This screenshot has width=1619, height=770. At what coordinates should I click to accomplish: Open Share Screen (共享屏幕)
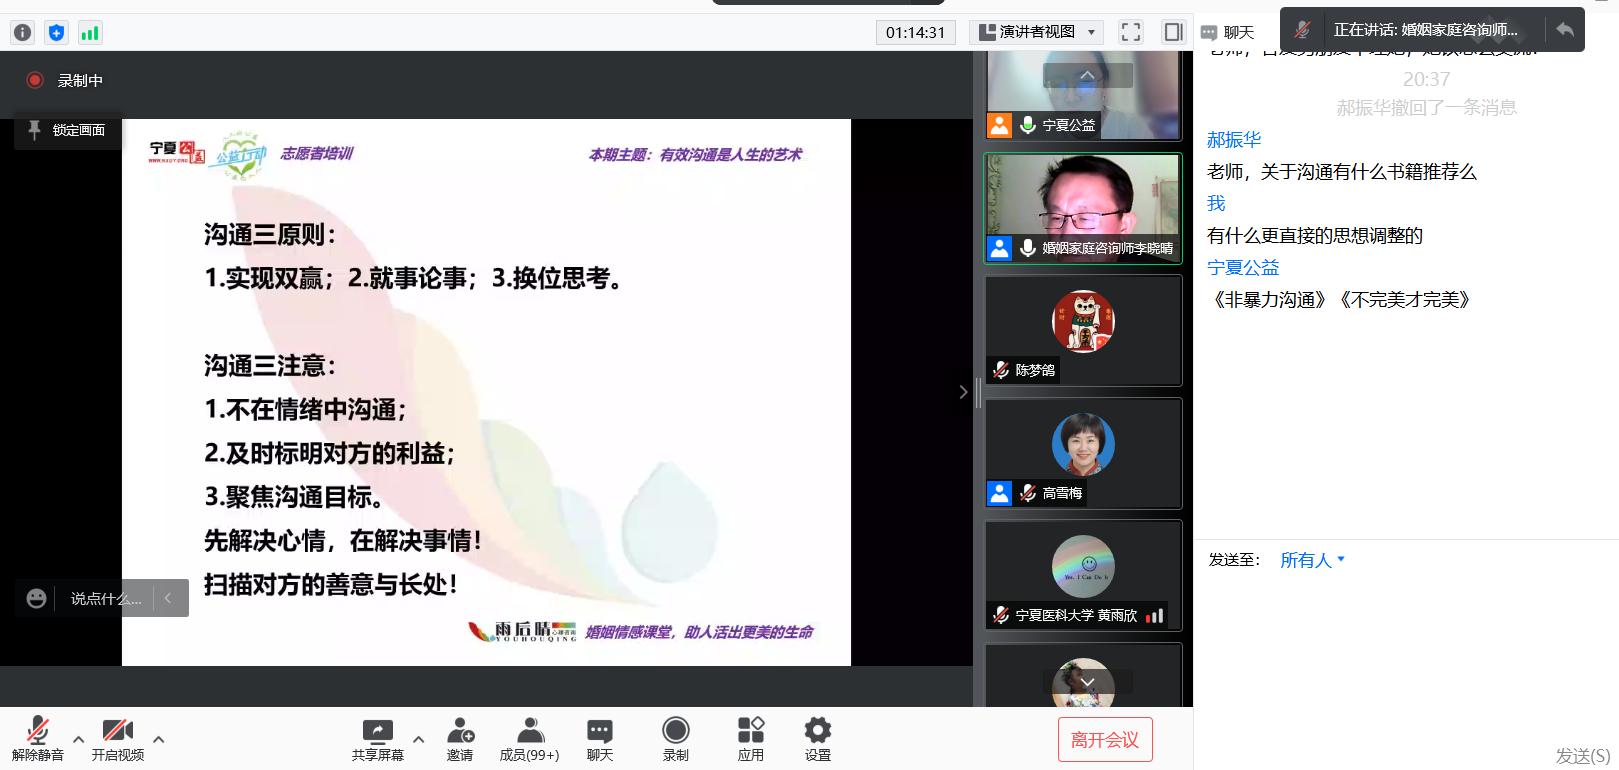point(377,739)
